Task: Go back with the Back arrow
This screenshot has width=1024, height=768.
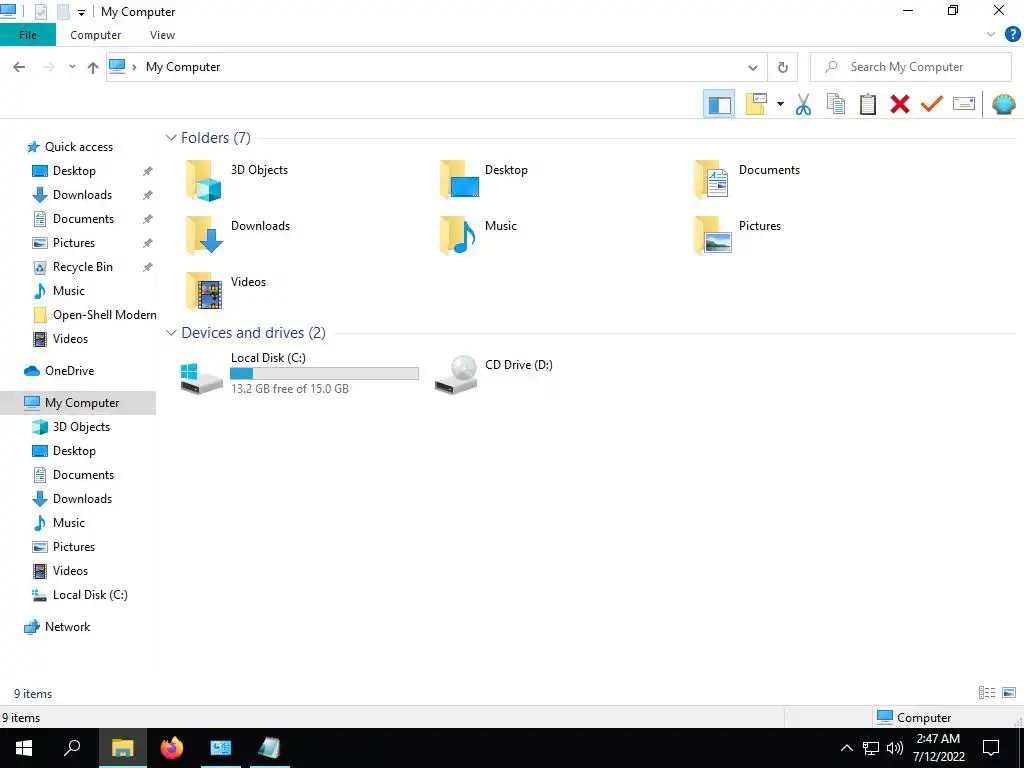Action: (x=19, y=67)
